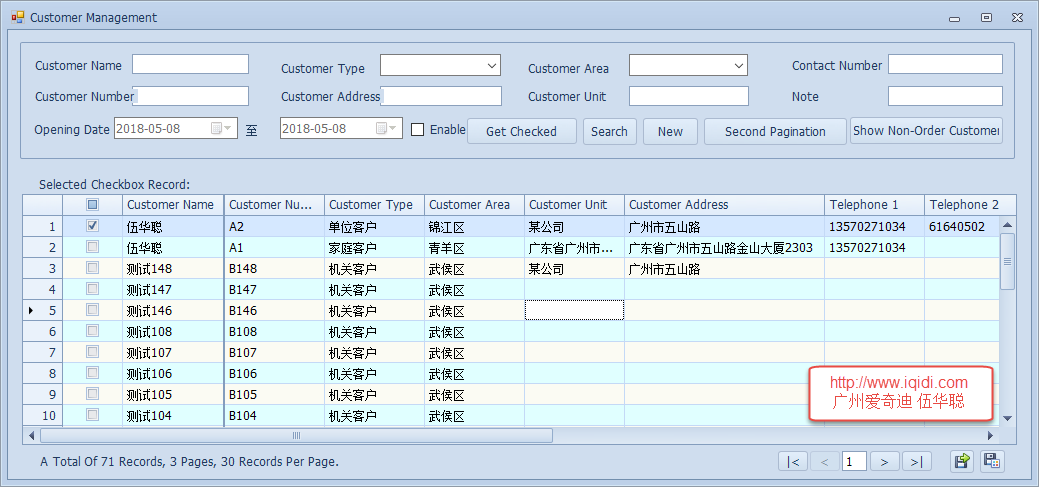This screenshot has height=487, width=1039.
Task: Click the Customer Management window icon
Action: coord(17,17)
